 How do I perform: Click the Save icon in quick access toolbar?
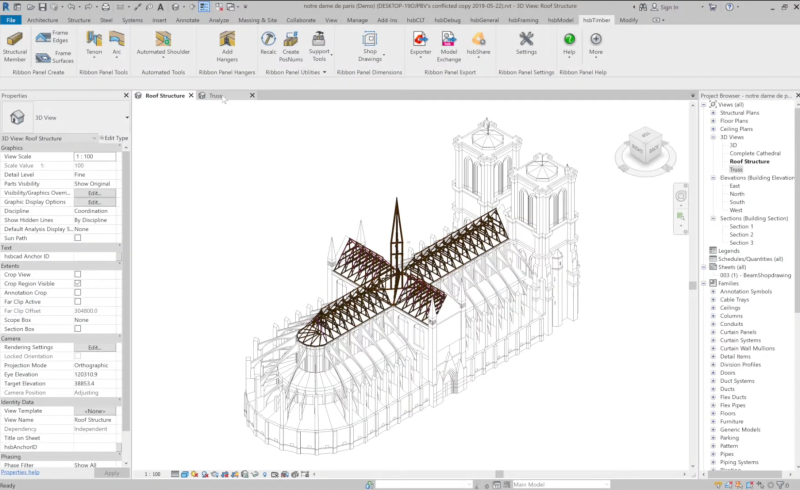pos(42,7)
